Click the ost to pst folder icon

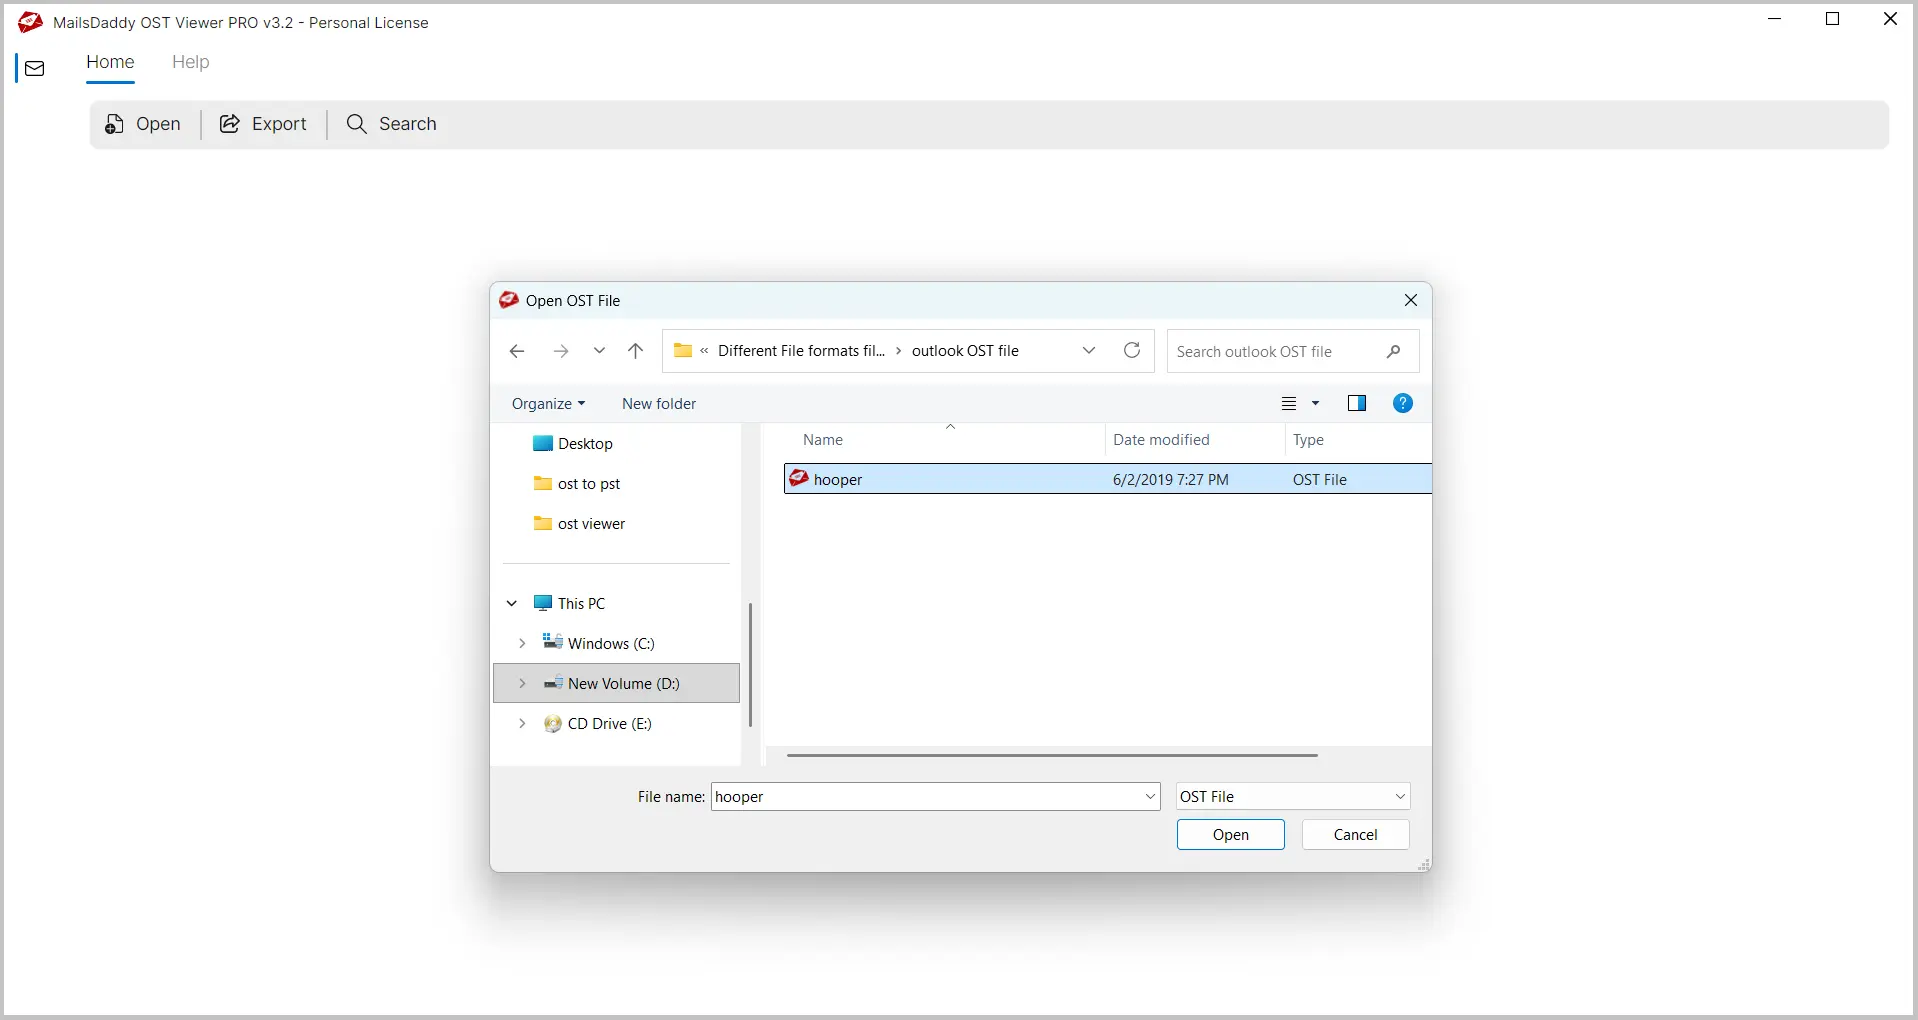(x=543, y=483)
